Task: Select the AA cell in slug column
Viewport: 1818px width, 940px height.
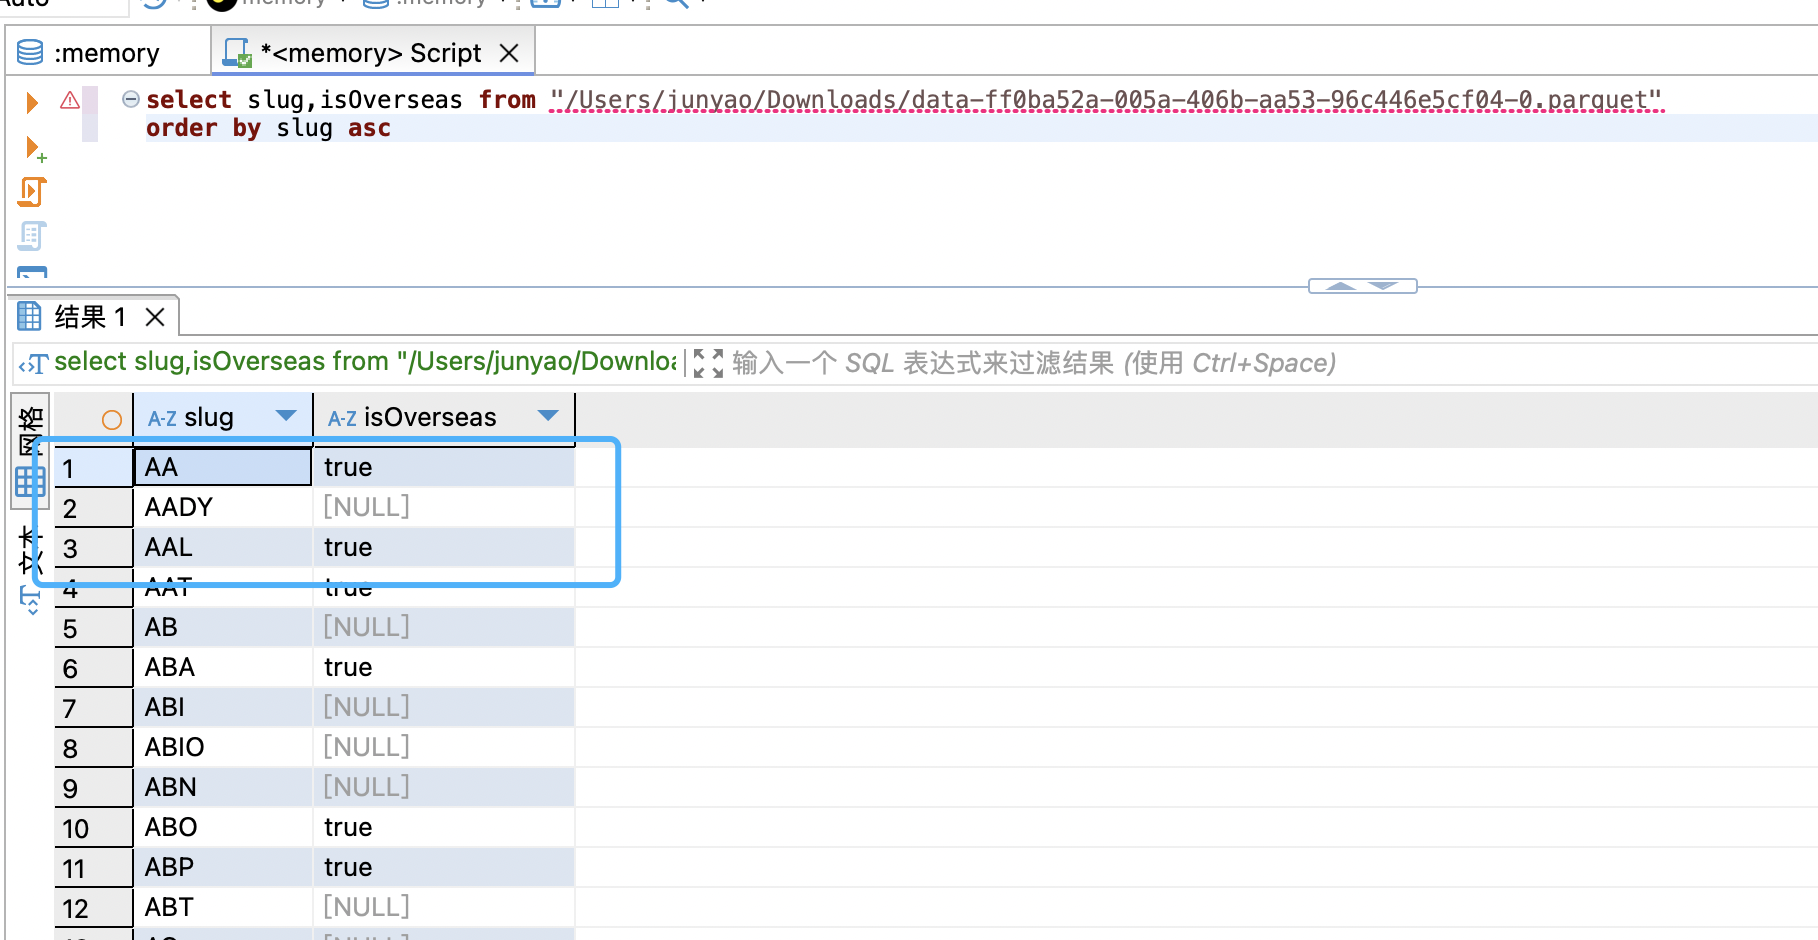Action: click(x=223, y=467)
